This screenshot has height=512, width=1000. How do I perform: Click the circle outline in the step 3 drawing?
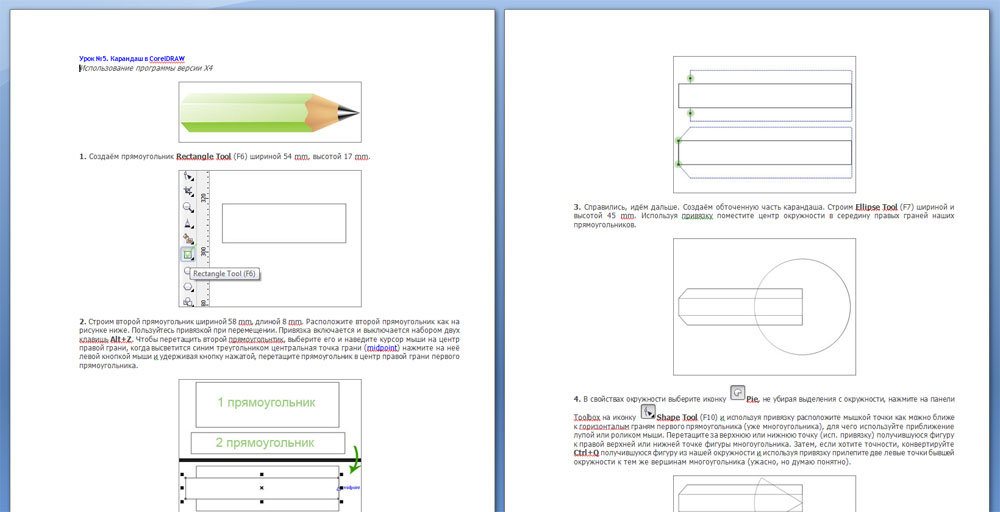pyautogui.click(x=802, y=306)
